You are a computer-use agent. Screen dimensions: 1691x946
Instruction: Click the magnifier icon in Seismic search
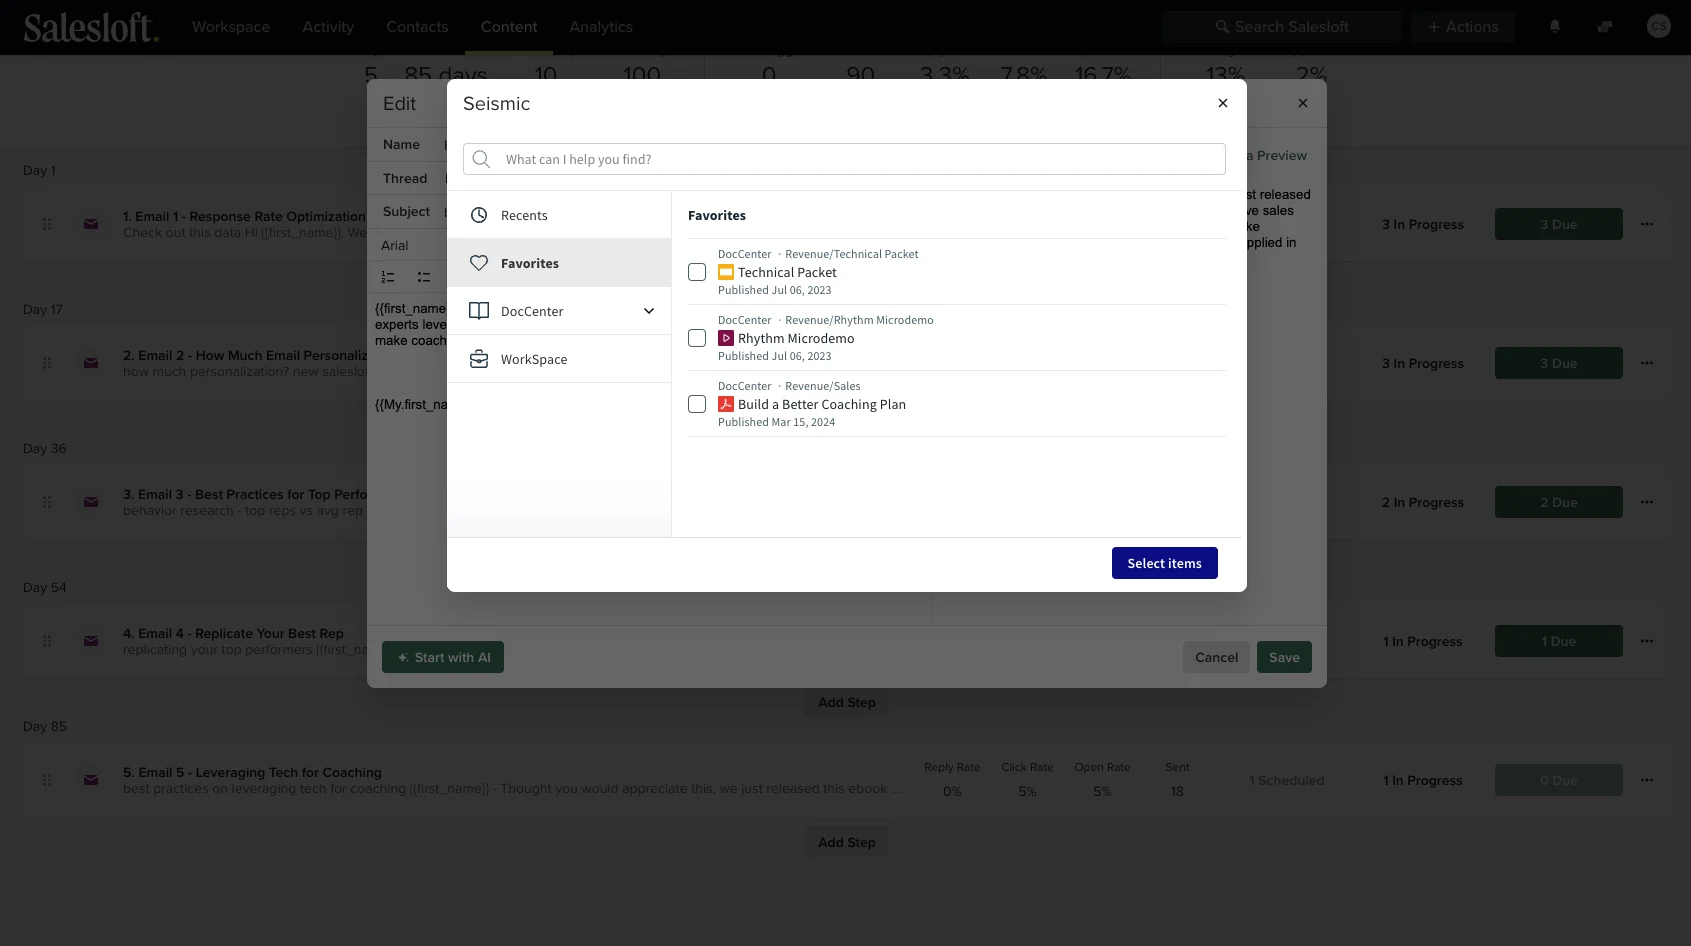481,159
